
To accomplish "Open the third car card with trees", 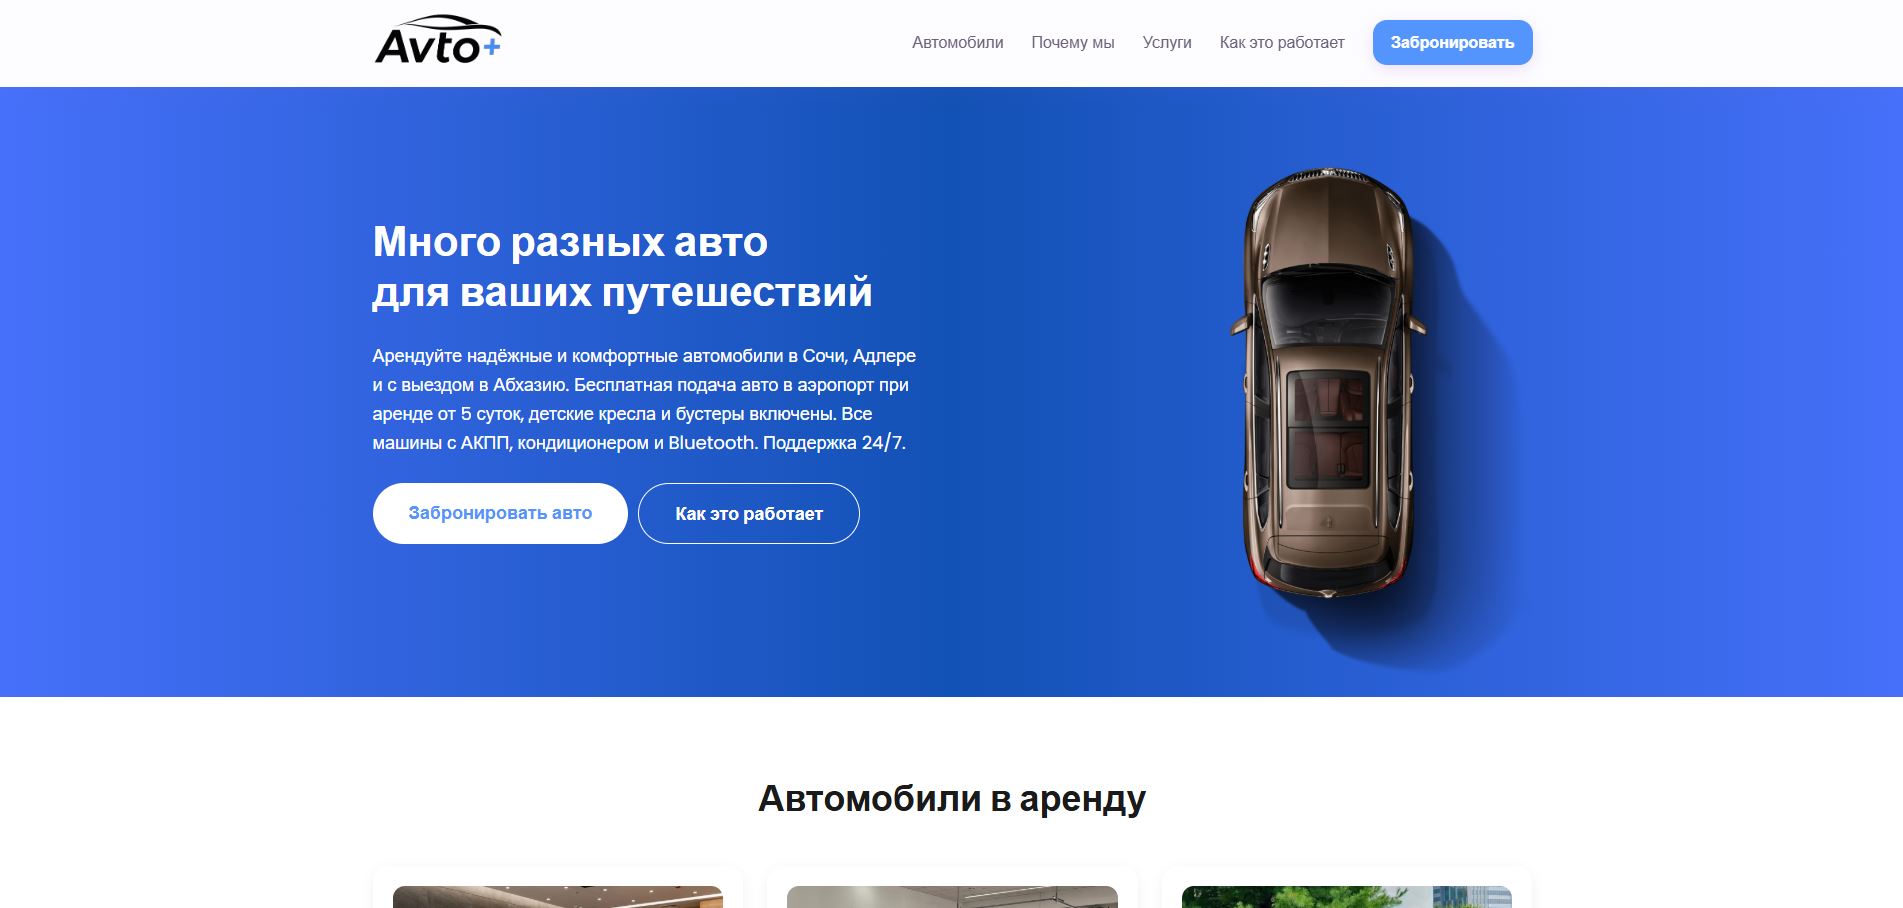I will pos(1346,896).
